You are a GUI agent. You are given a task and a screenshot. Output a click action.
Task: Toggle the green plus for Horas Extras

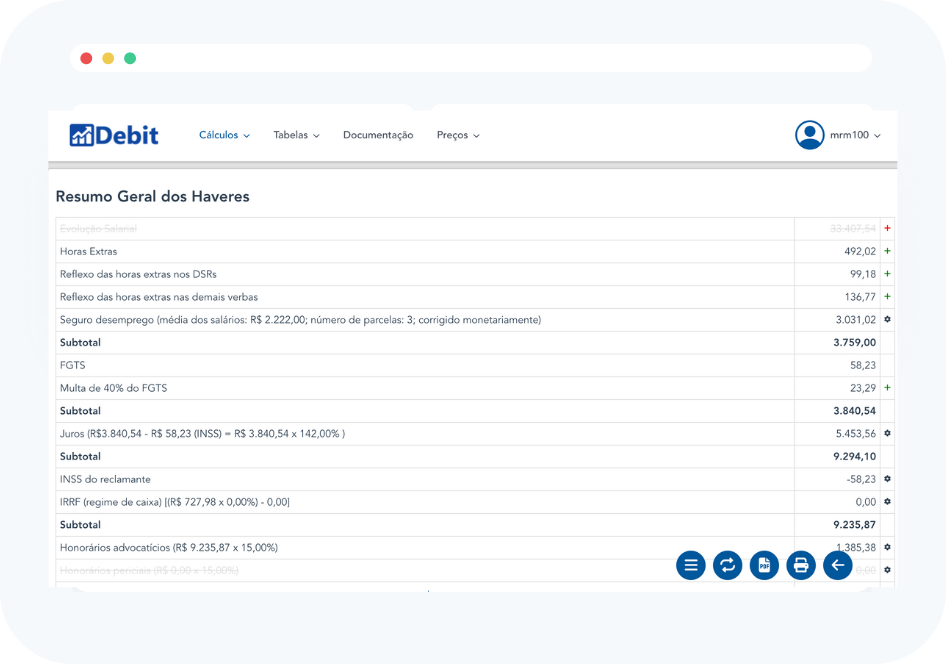[x=887, y=252]
